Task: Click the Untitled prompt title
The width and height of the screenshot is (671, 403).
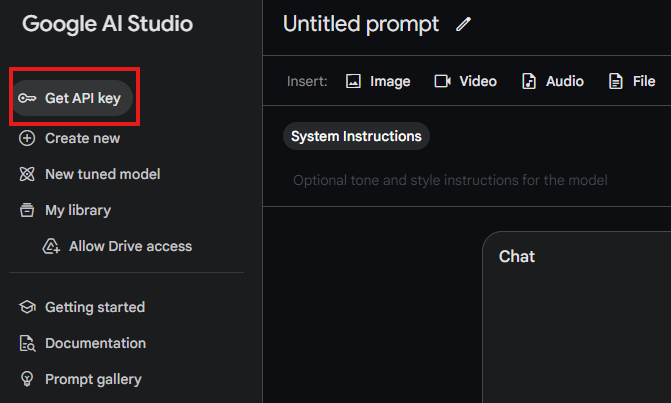Action: (361, 24)
